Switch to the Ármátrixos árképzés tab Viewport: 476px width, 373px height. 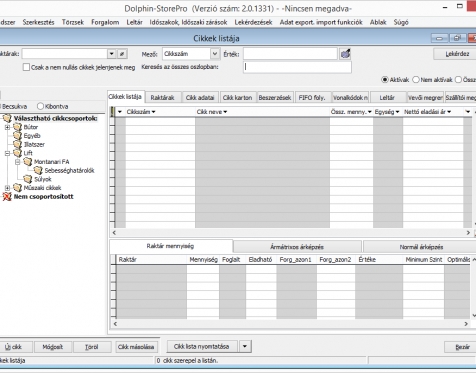coord(297,247)
